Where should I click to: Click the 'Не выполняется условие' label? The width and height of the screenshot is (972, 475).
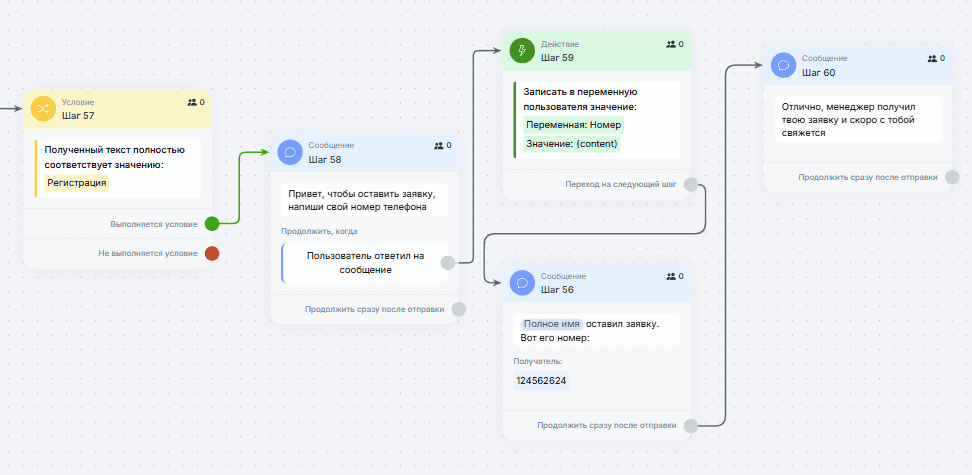point(148,254)
